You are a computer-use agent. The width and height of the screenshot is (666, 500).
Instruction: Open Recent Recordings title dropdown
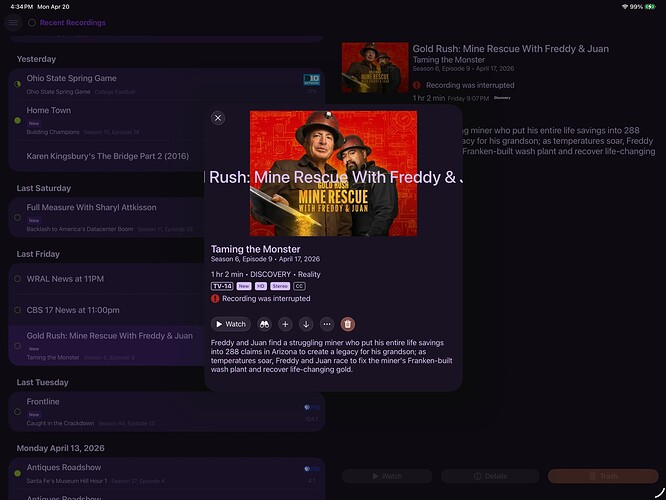pos(73,23)
